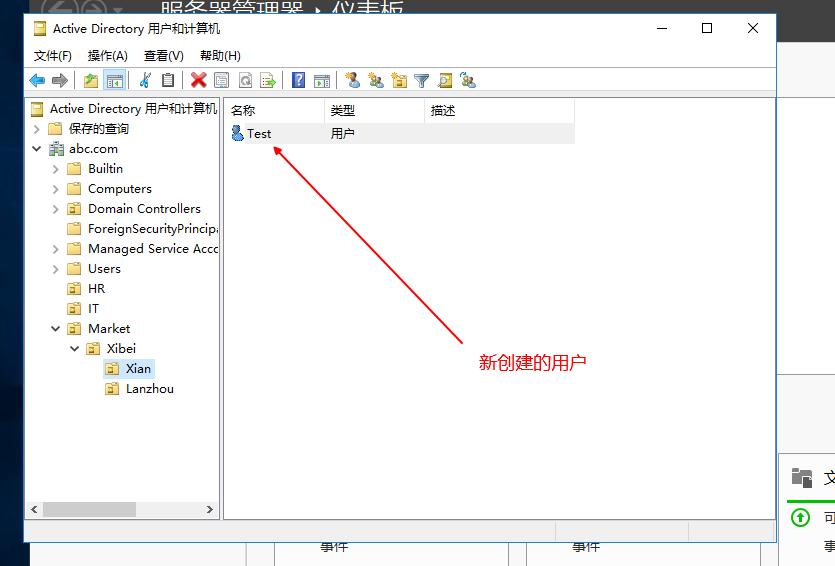Select the 保存的查询 tree item

click(99, 129)
